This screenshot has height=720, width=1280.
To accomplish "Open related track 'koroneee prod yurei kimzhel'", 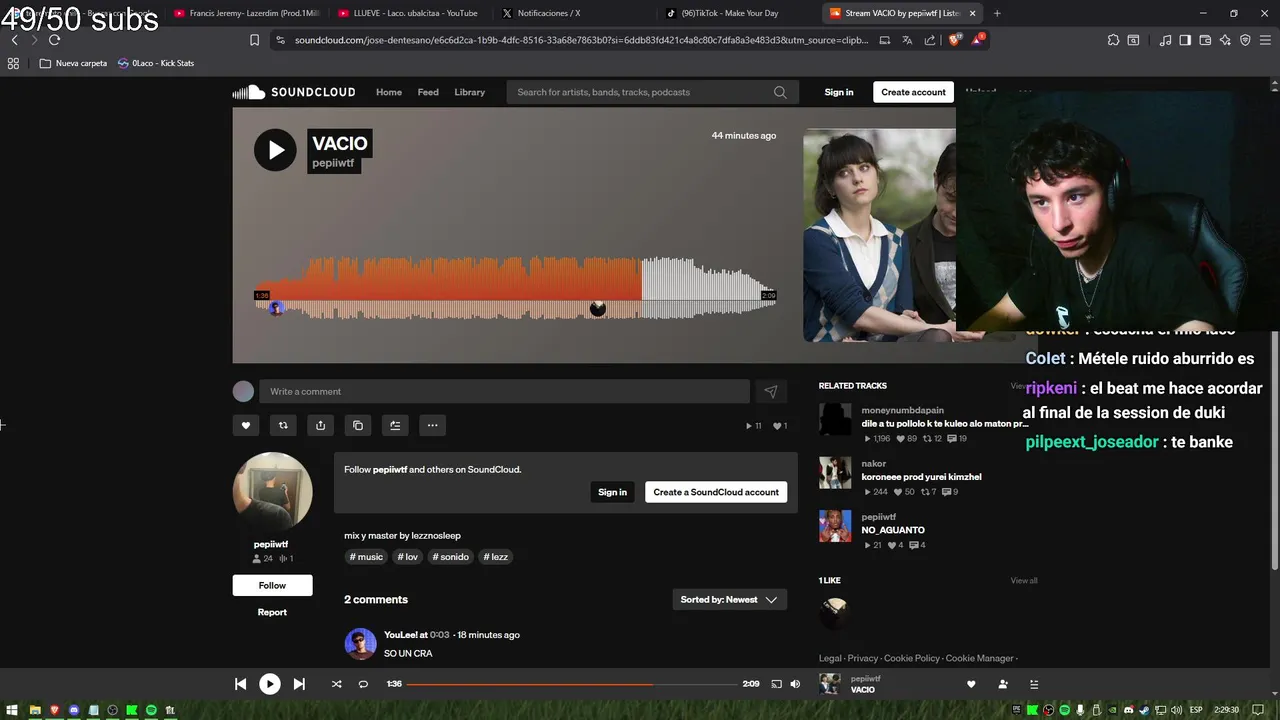I will click(x=921, y=477).
